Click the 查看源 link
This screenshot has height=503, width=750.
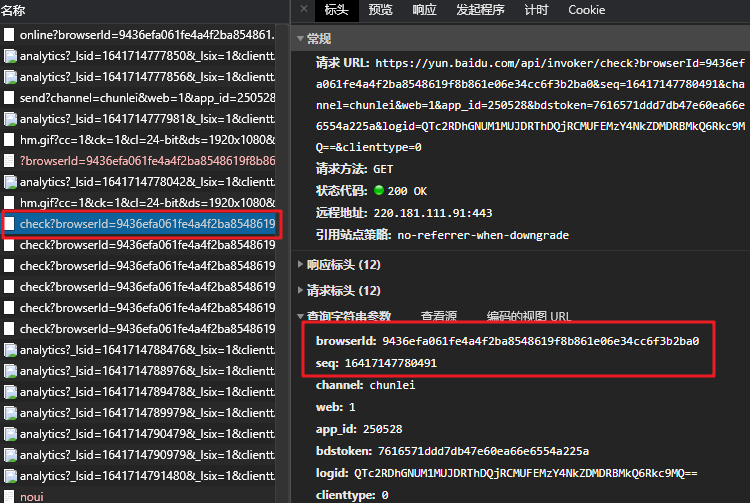[x=439, y=316]
